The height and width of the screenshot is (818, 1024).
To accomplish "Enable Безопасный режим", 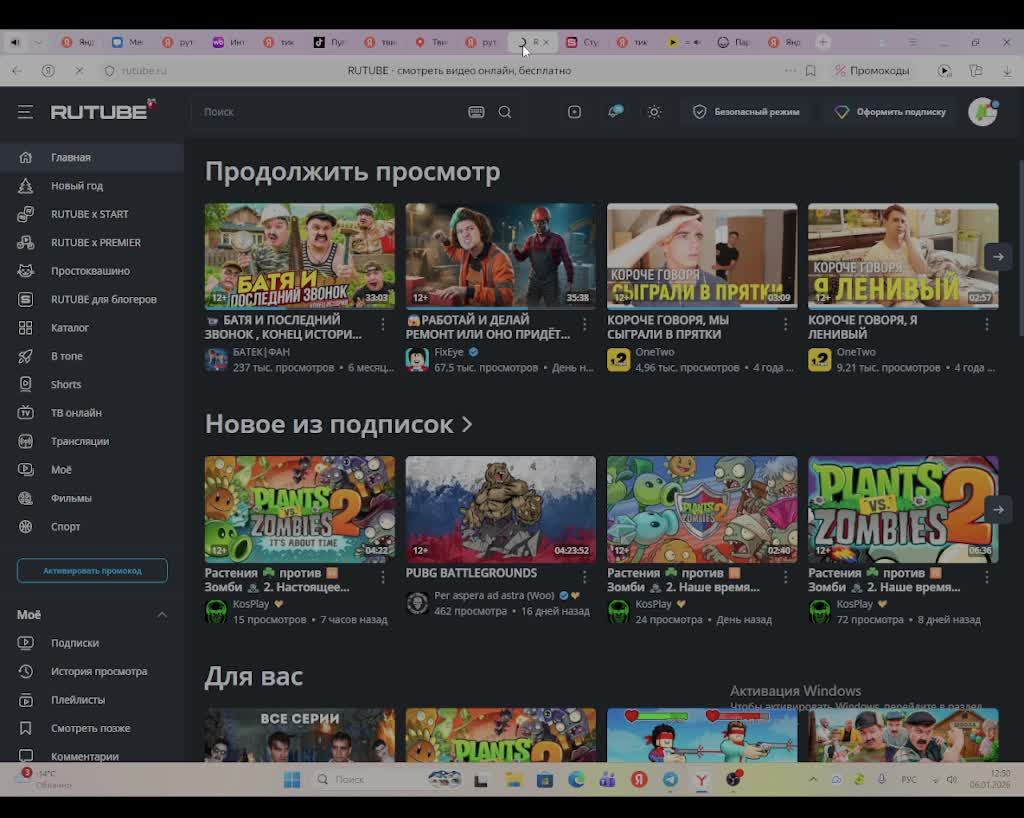I will [746, 112].
